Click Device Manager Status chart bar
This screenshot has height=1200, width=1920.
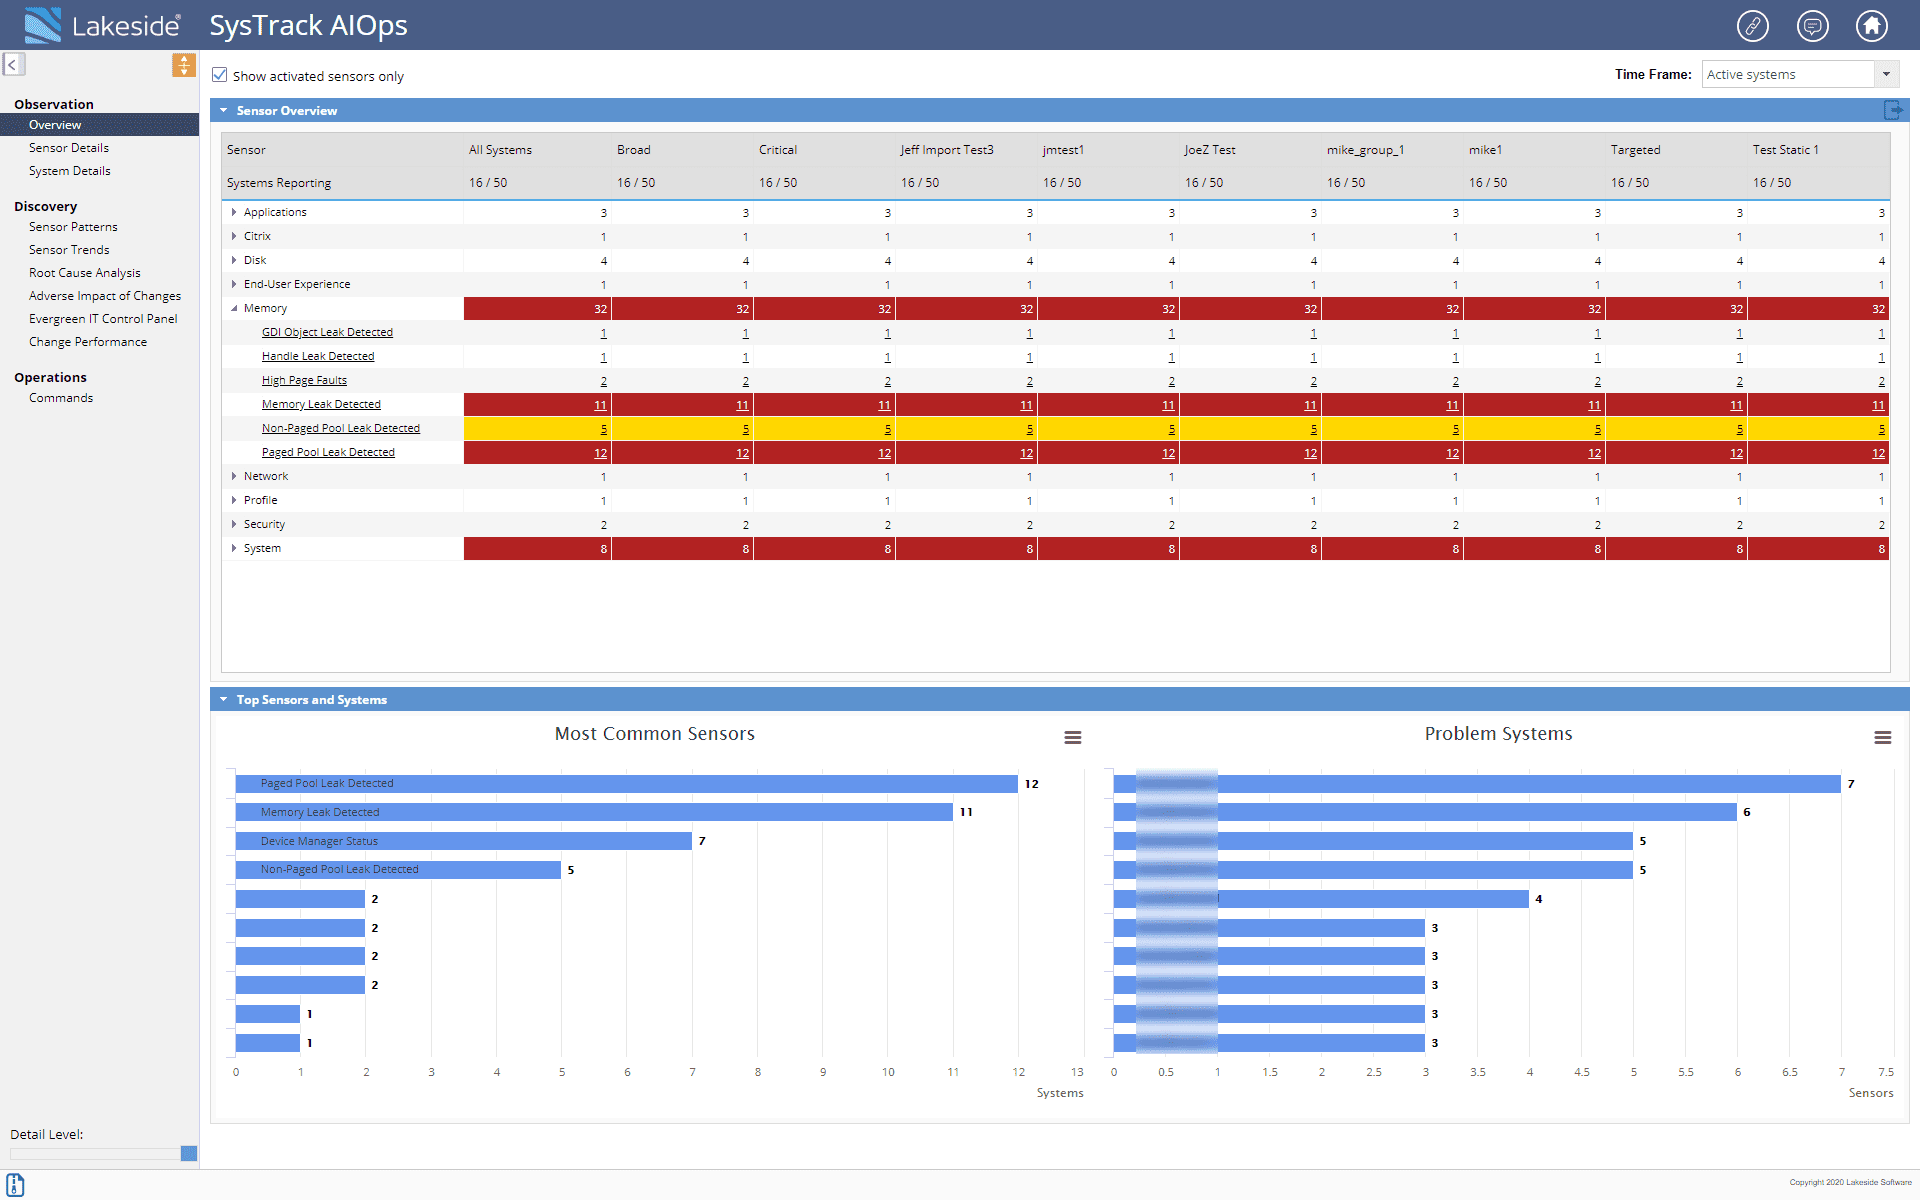click(463, 841)
